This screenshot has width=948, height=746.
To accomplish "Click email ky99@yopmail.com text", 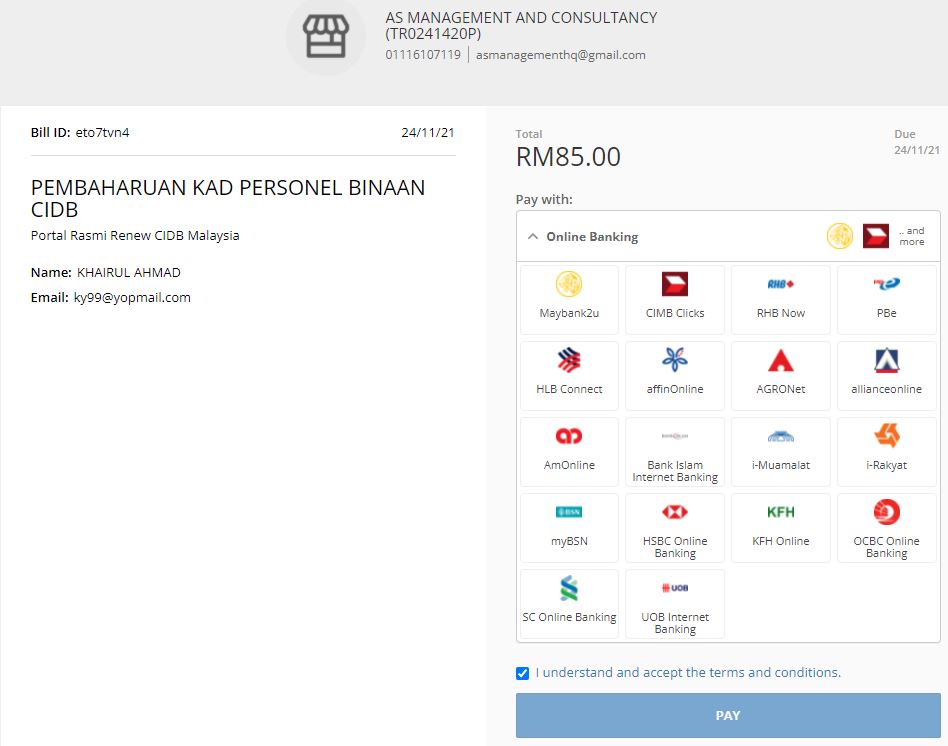I will 132,297.
